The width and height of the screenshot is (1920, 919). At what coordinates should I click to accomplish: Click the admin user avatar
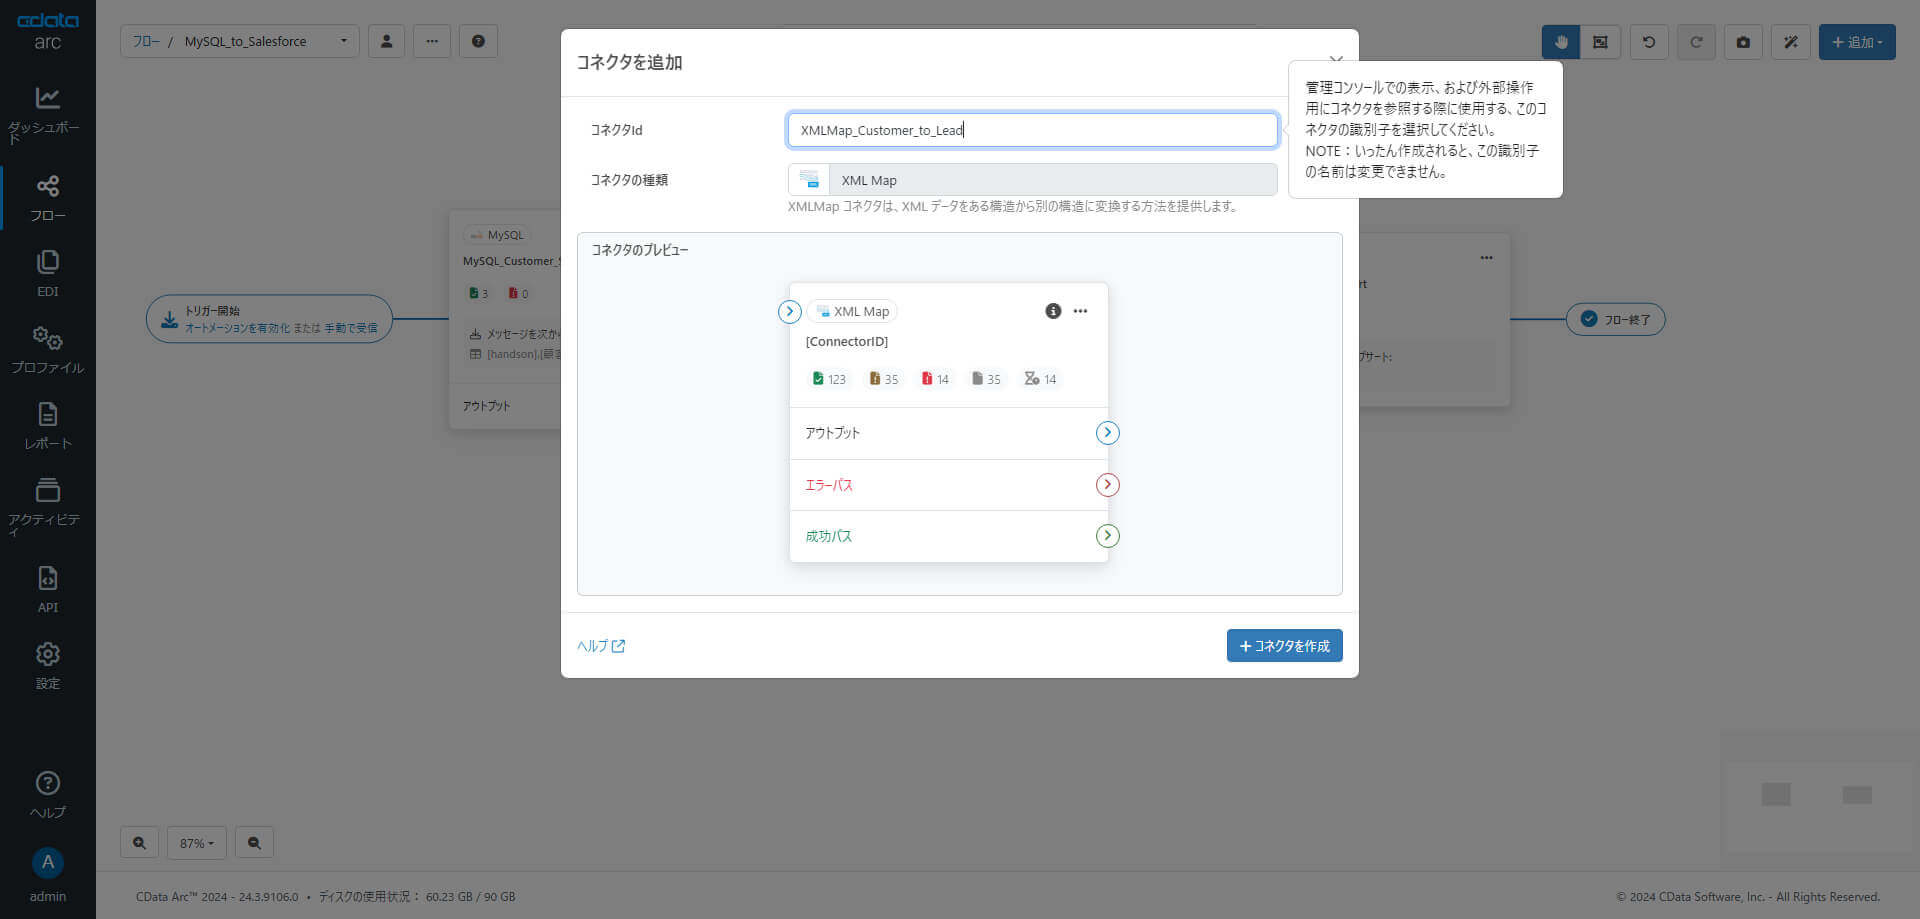click(x=47, y=863)
